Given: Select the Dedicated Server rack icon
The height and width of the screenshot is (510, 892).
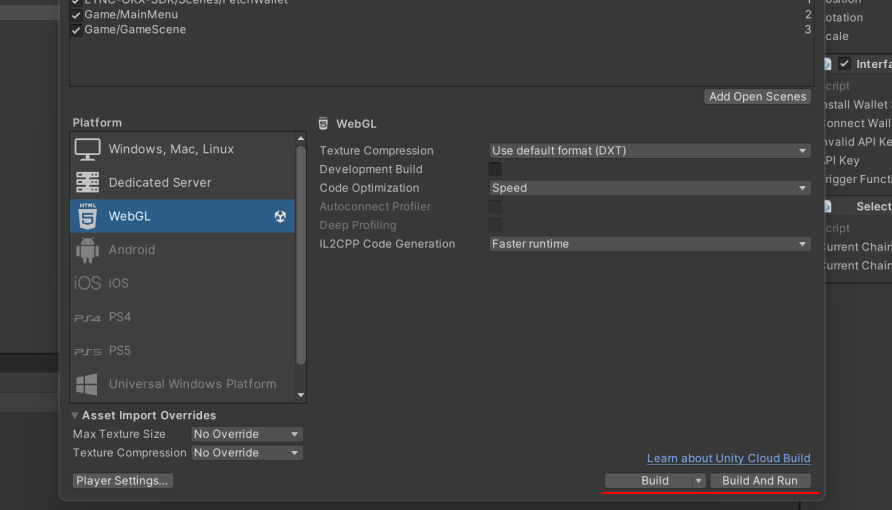Looking at the screenshot, I should tap(87, 183).
